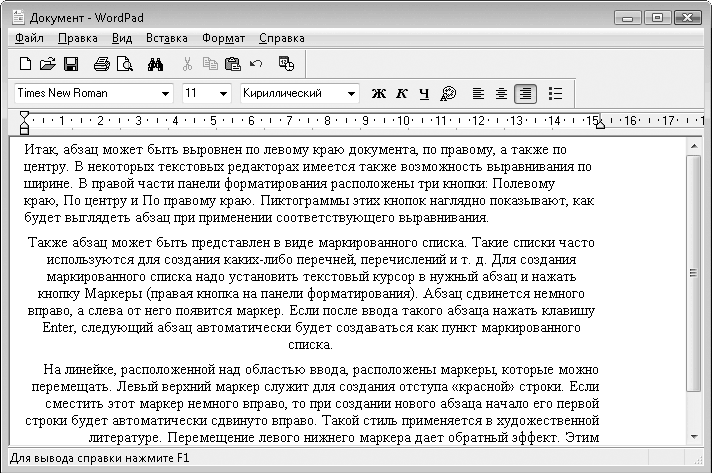Open Print Preview from the toolbar
The height and width of the screenshot is (473, 712).
coord(124,64)
